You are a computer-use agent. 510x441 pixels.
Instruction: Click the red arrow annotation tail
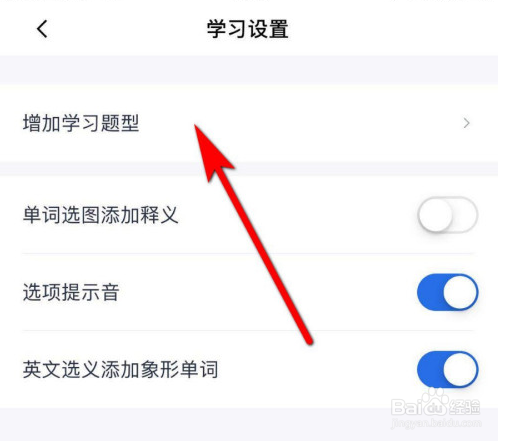point(307,339)
